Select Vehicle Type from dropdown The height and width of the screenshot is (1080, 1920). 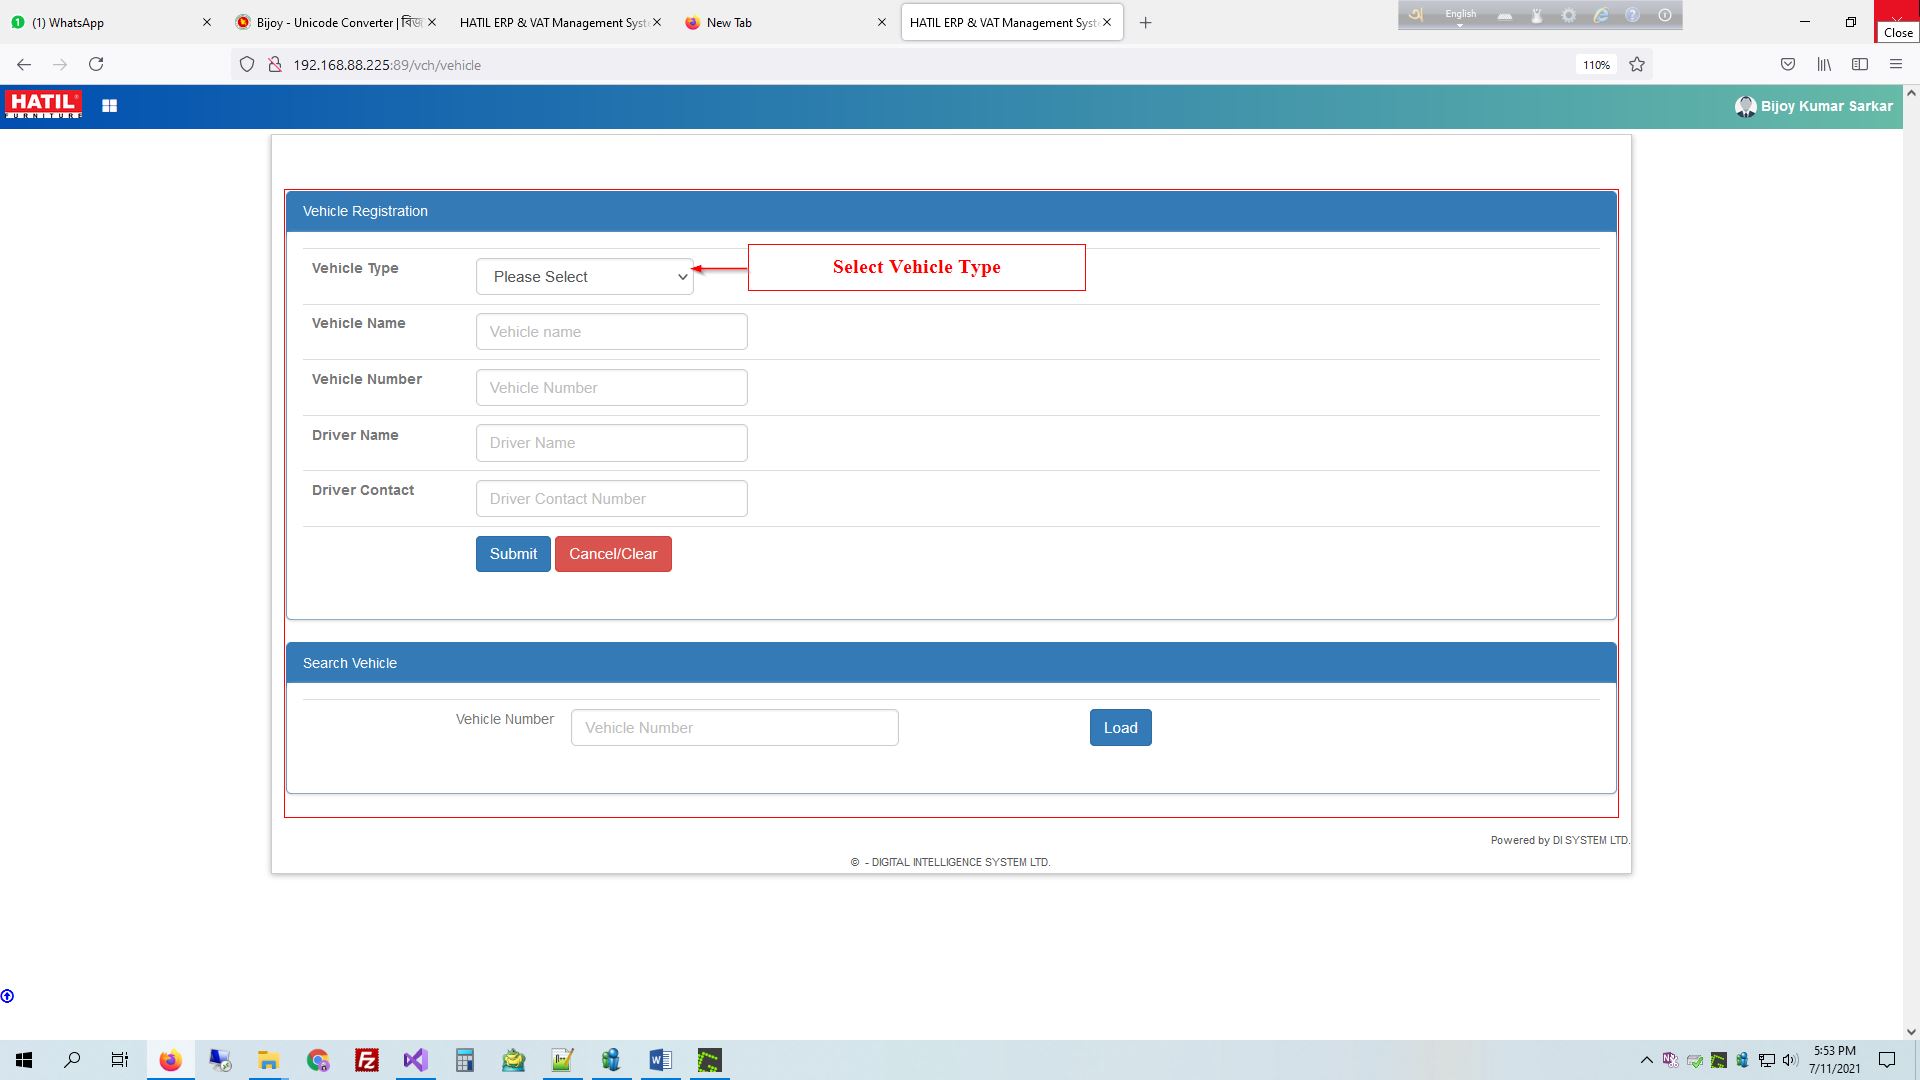click(584, 276)
